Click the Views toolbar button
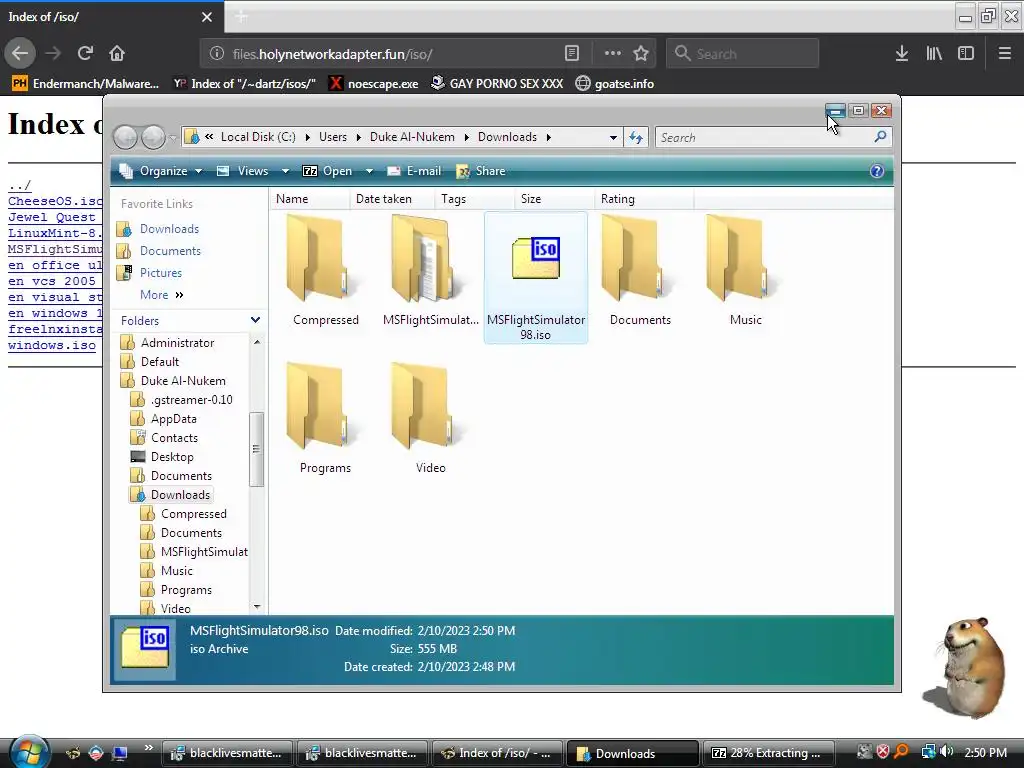The width and height of the screenshot is (1024, 768). [x=243, y=171]
